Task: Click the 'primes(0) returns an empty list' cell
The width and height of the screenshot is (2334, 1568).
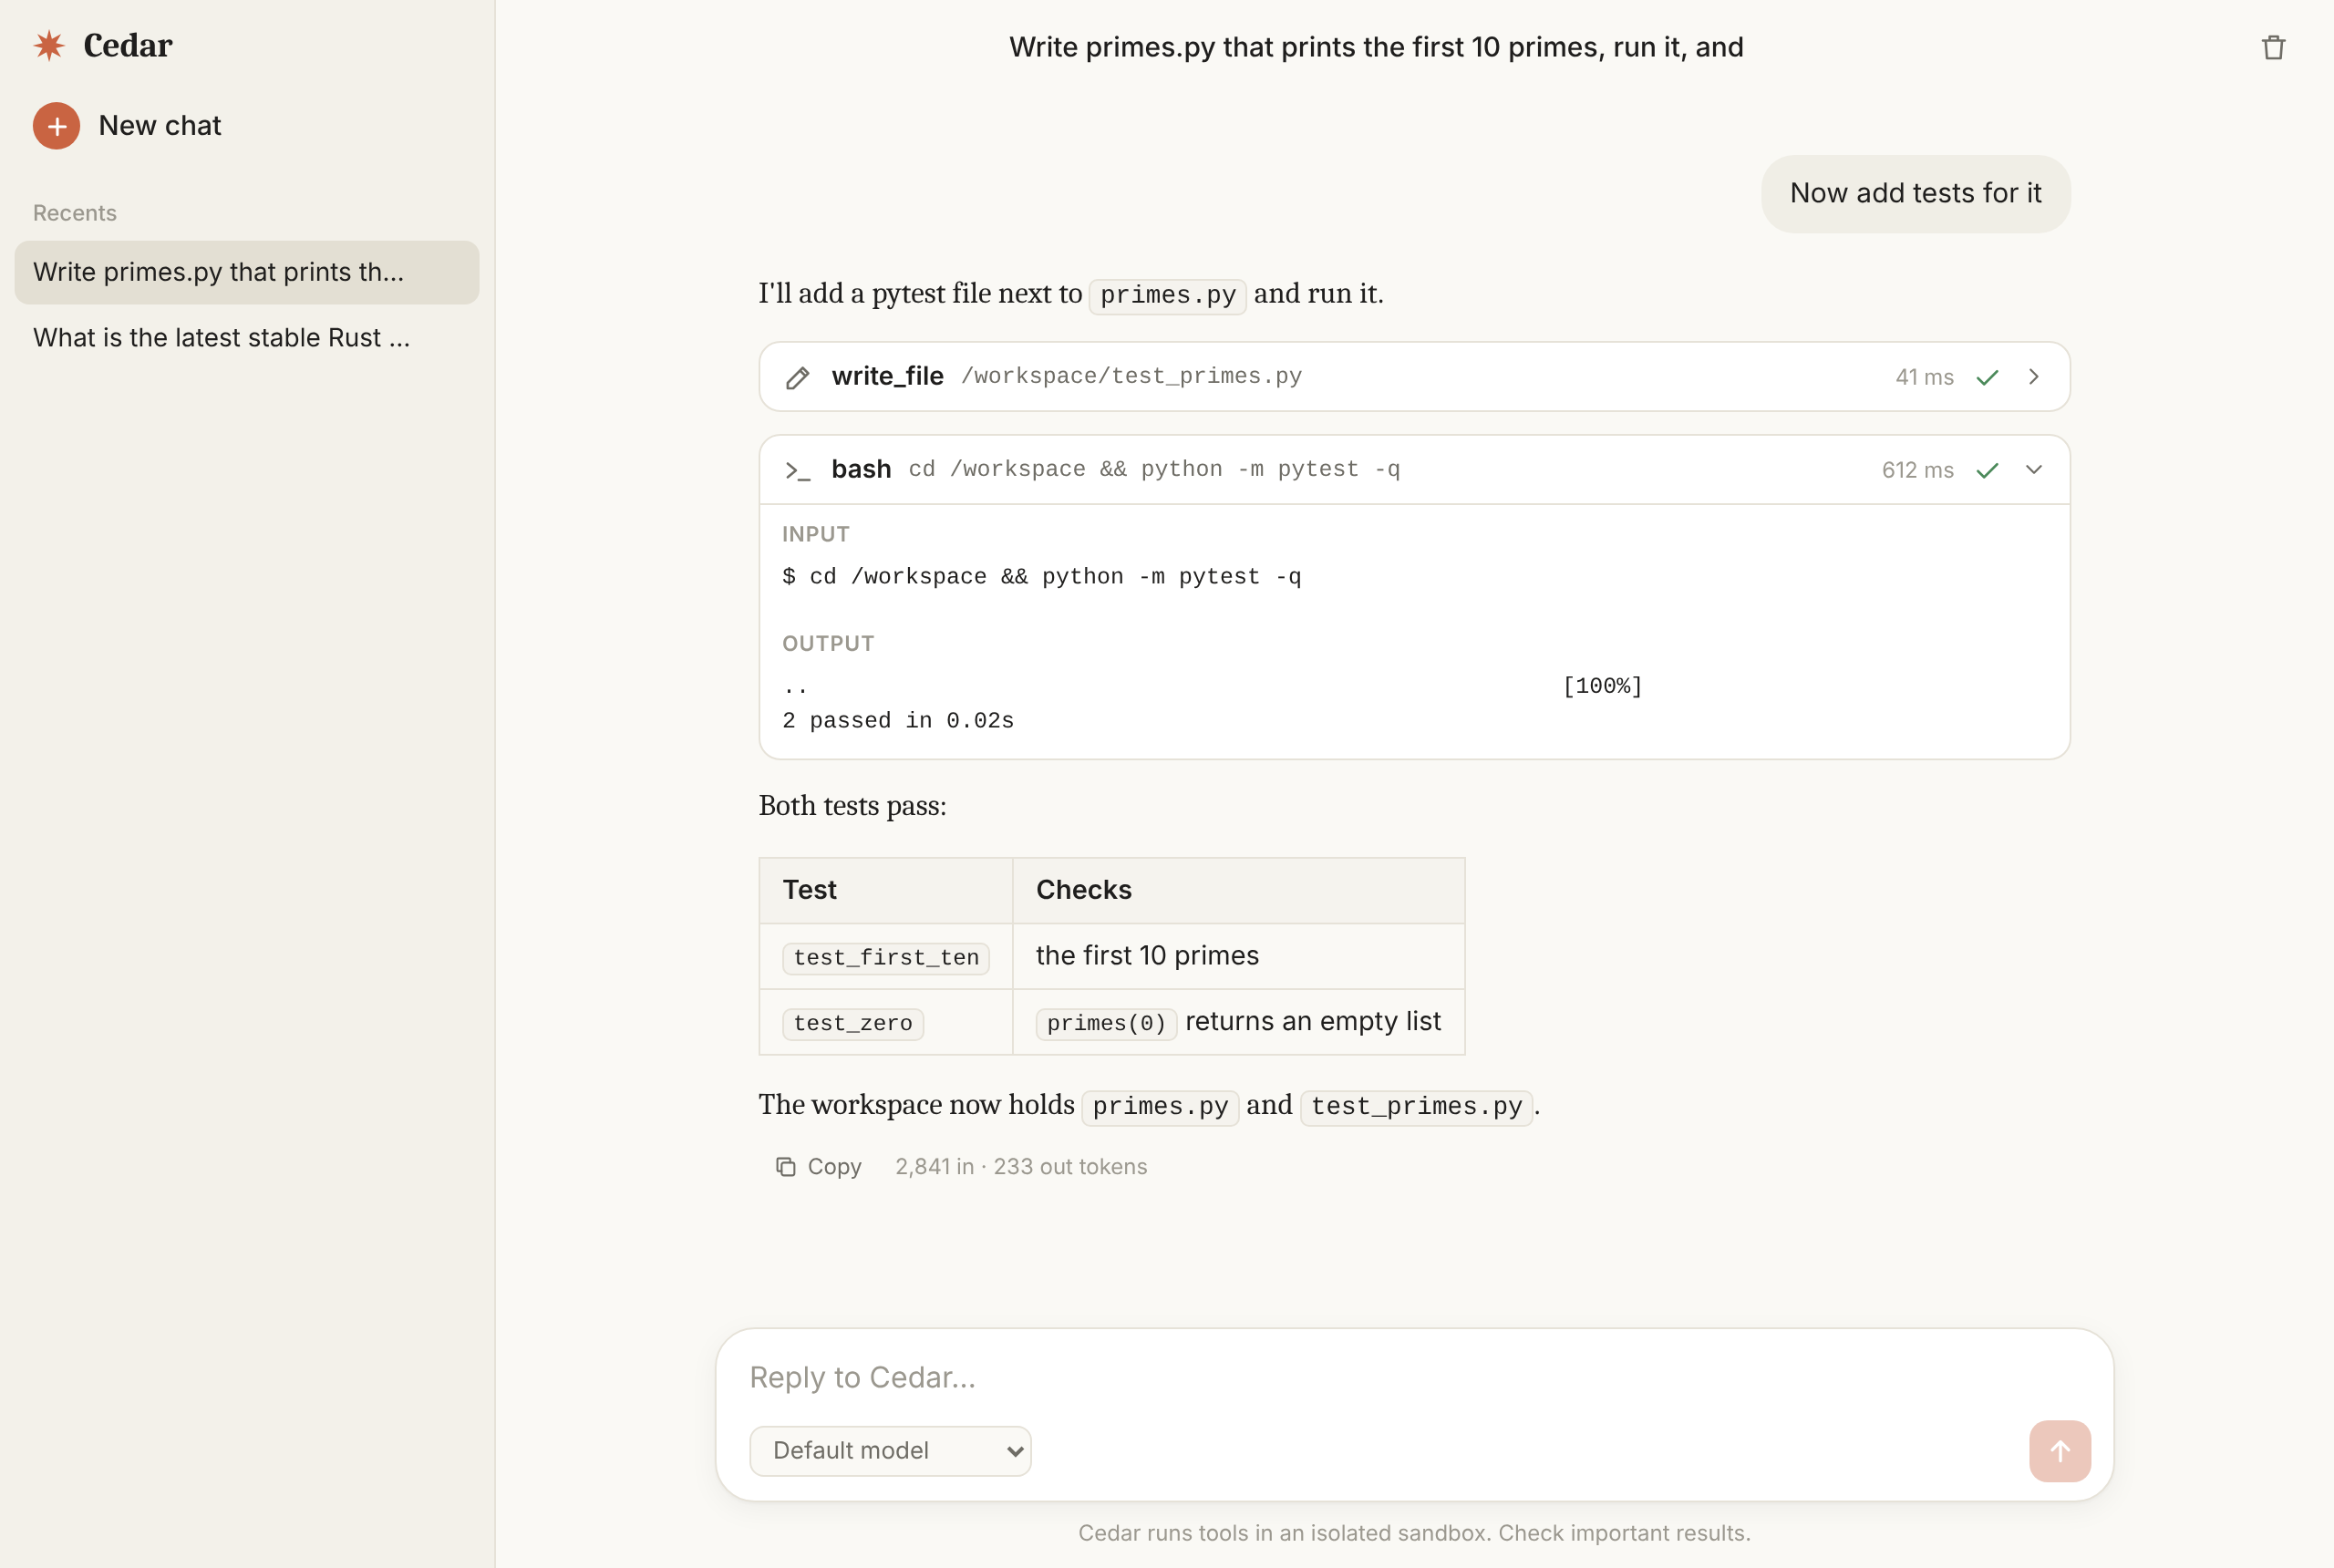Action: (1238, 1022)
